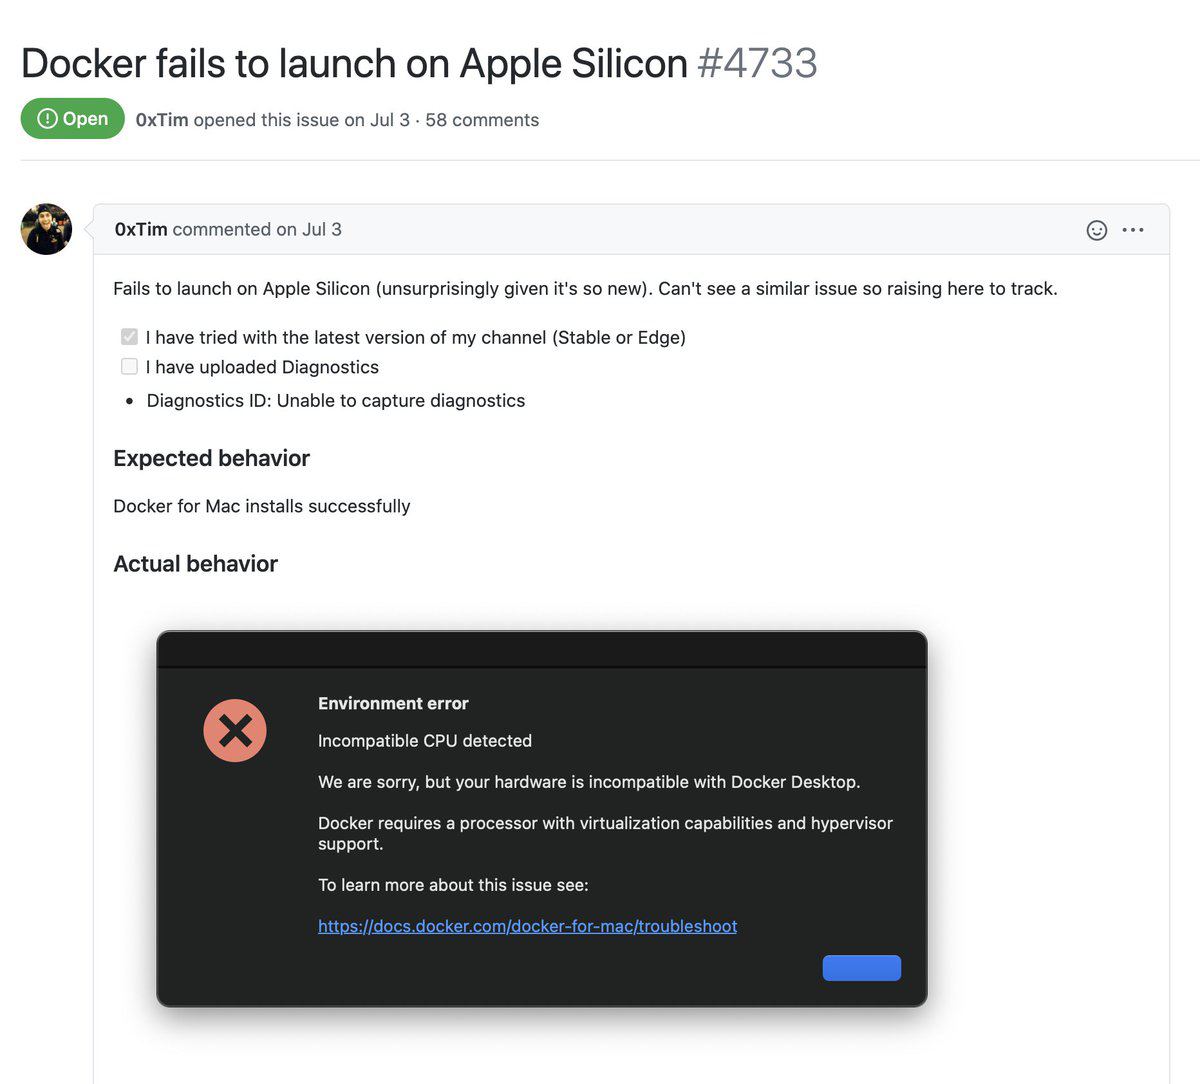The height and width of the screenshot is (1084, 1200).
Task: Click the '58 comments' count text
Action: [482, 120]
